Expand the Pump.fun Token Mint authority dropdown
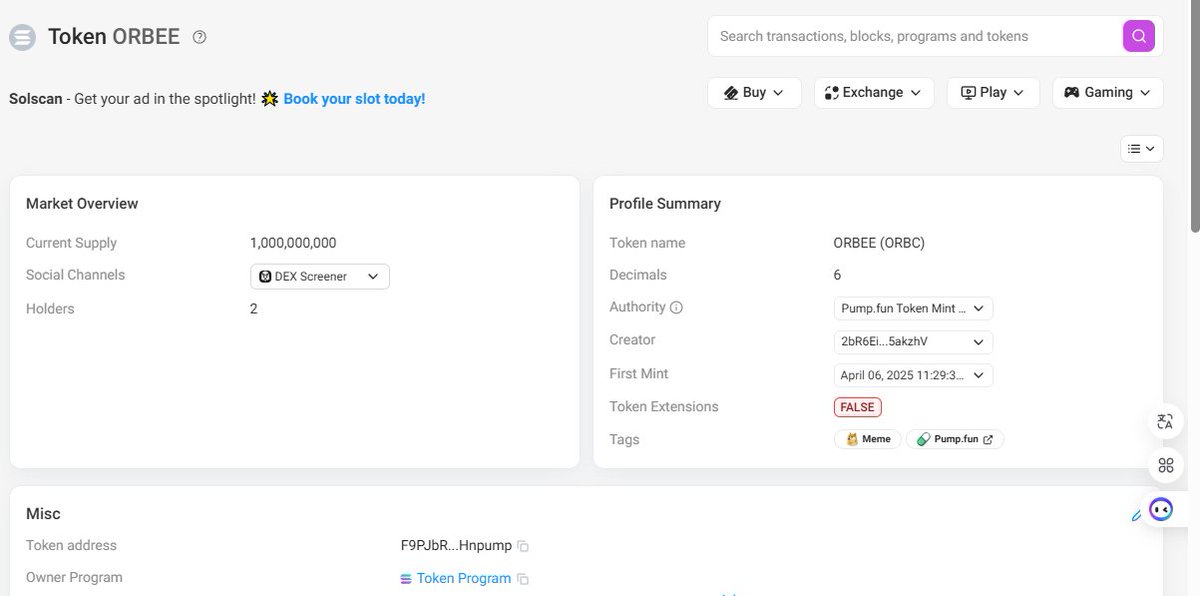The height and width of the screenshot is (596, 1200). click(913, 308)
